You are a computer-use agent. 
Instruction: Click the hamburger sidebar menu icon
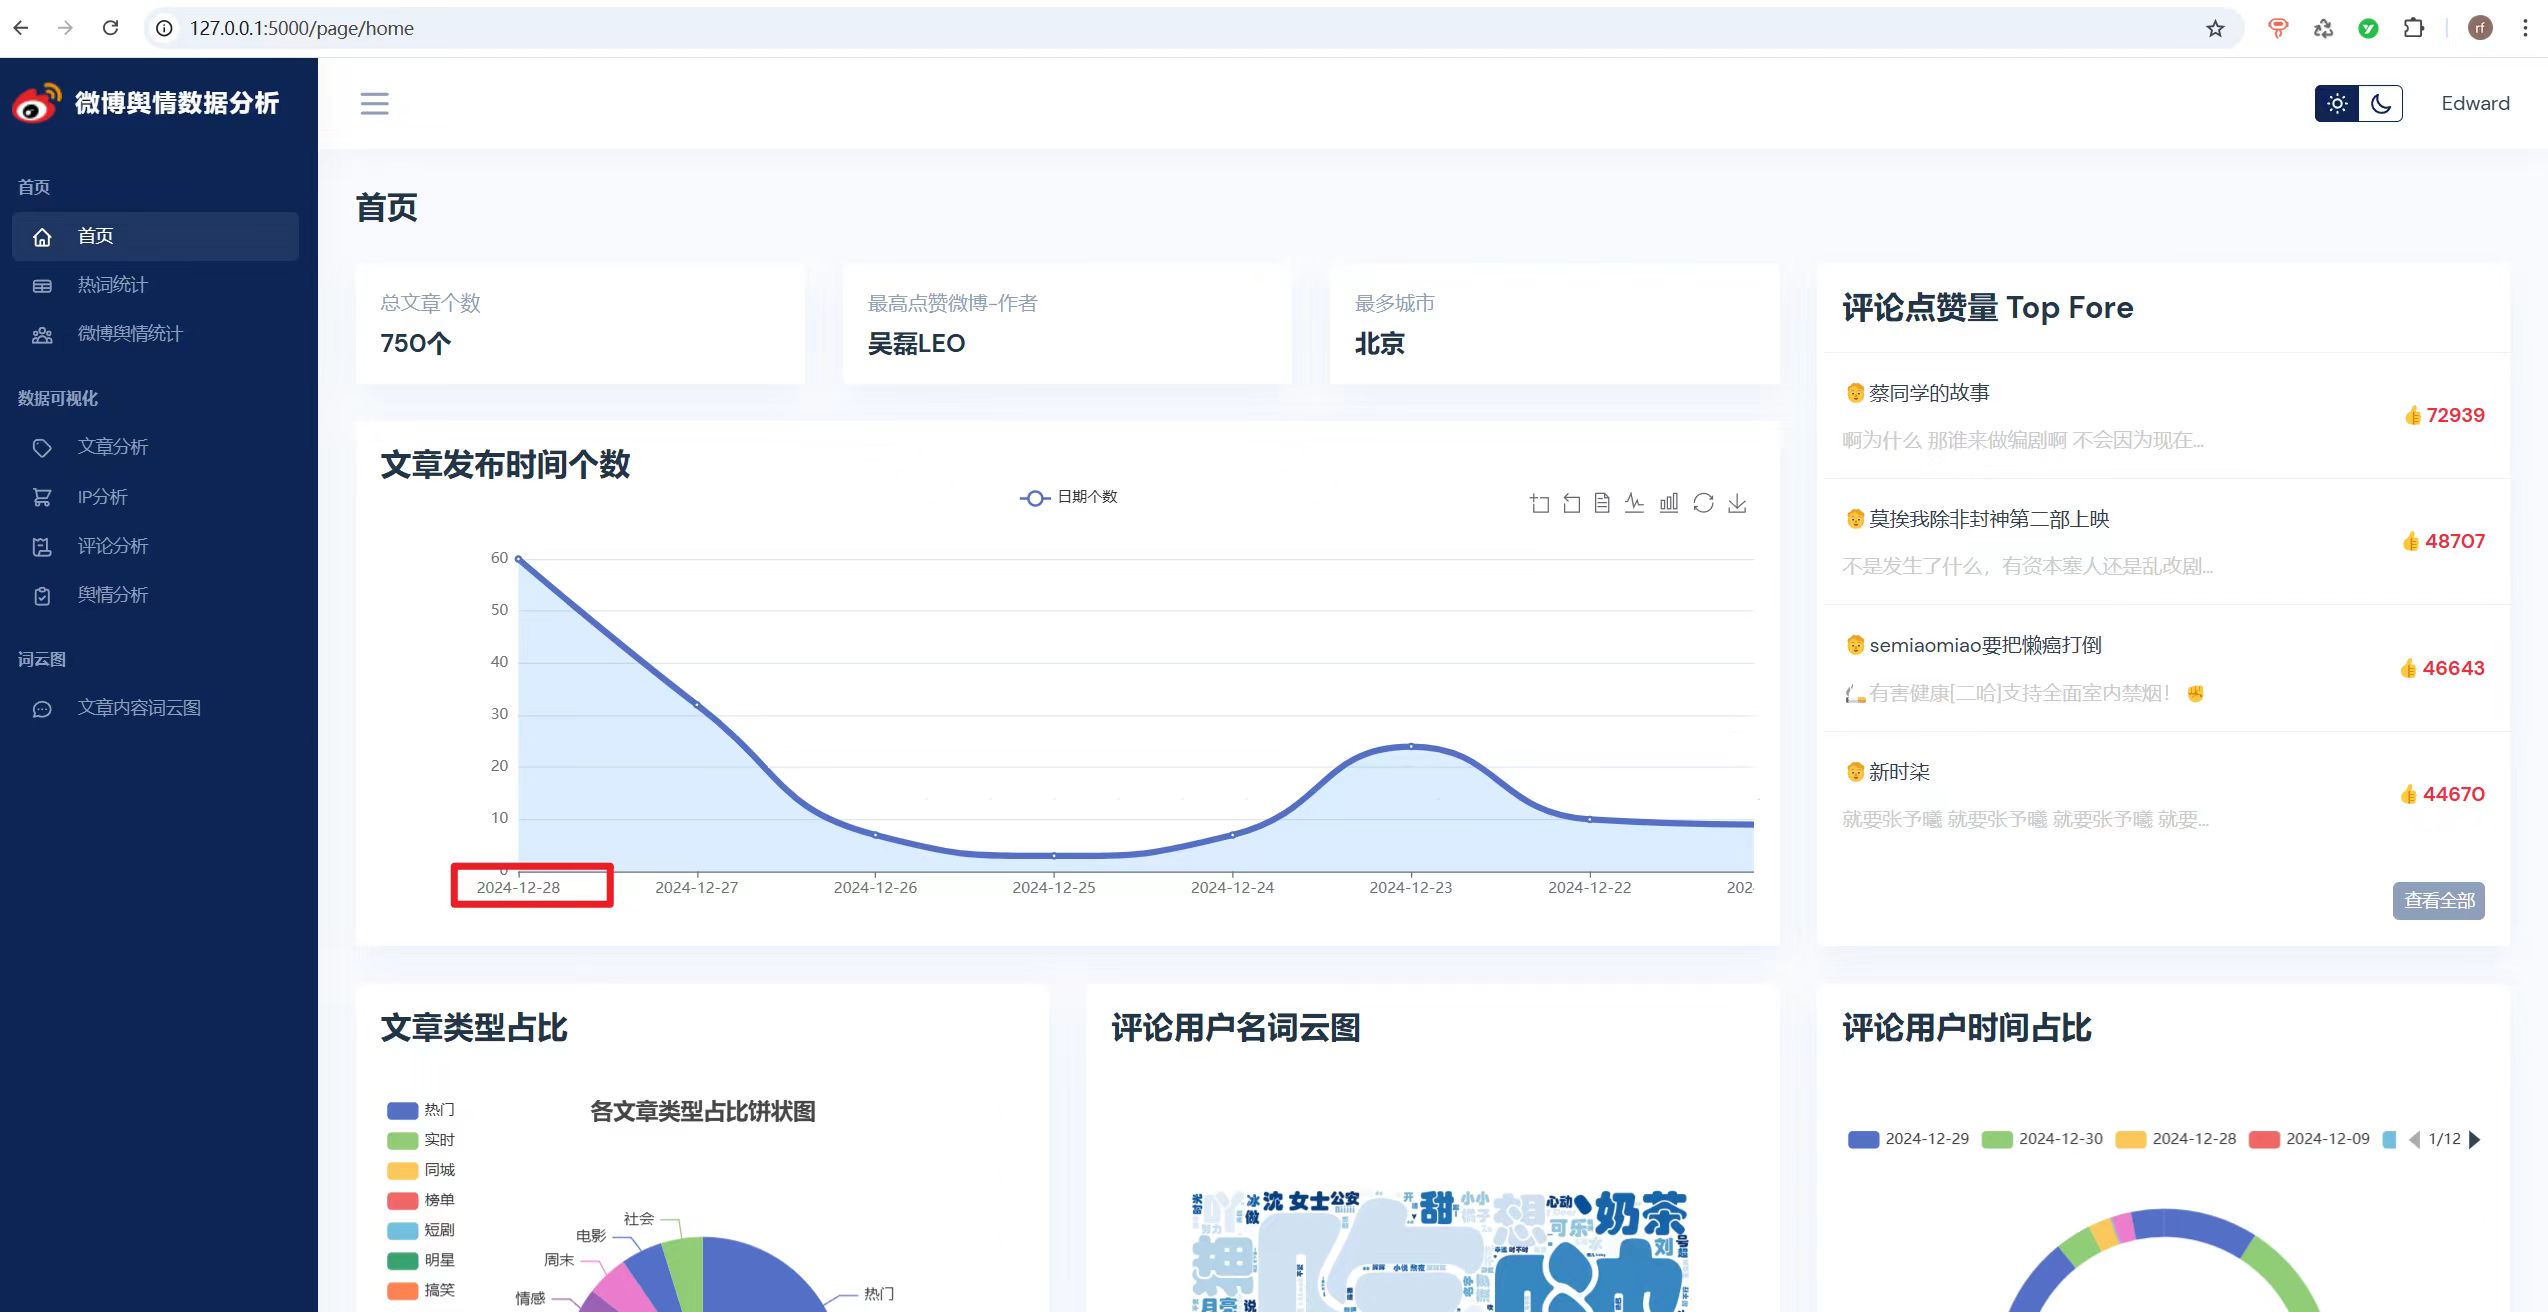(374, 103)
